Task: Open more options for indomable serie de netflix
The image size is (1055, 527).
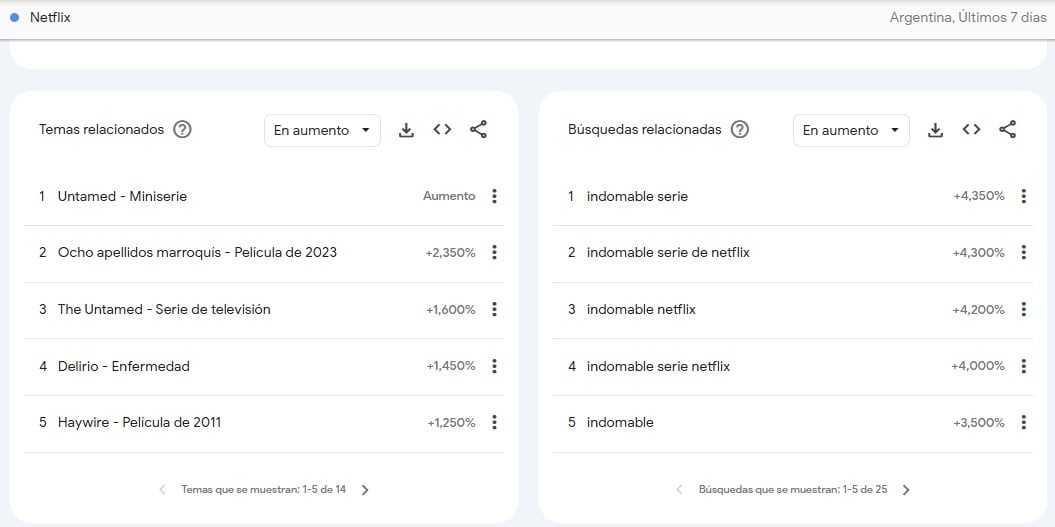Action: pos(1023,252)
